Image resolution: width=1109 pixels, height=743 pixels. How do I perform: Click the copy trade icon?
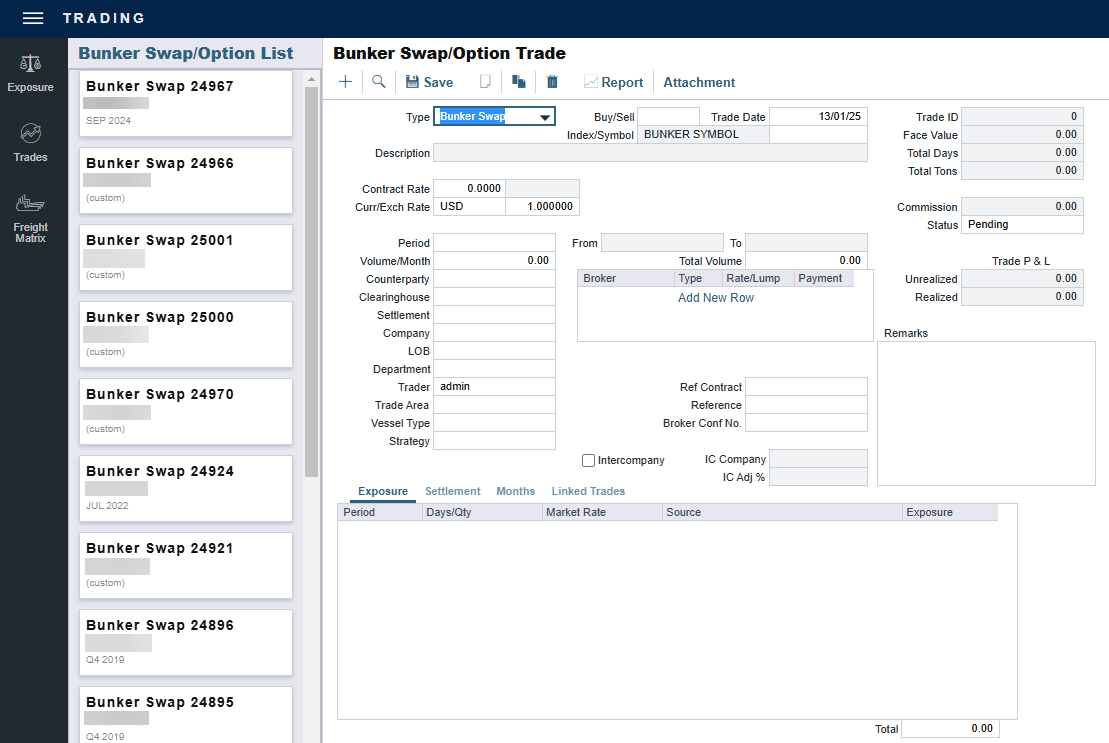click(x=518, y=82)
